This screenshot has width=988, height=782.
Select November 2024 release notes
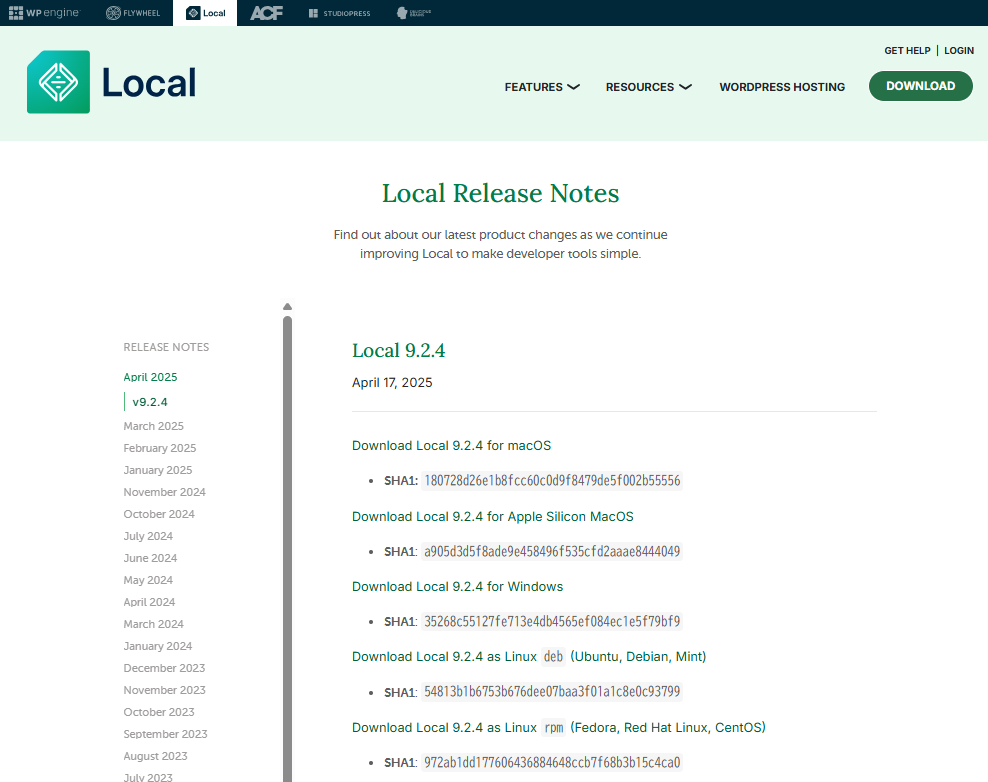pyautogui.click(x=164, y=492)
